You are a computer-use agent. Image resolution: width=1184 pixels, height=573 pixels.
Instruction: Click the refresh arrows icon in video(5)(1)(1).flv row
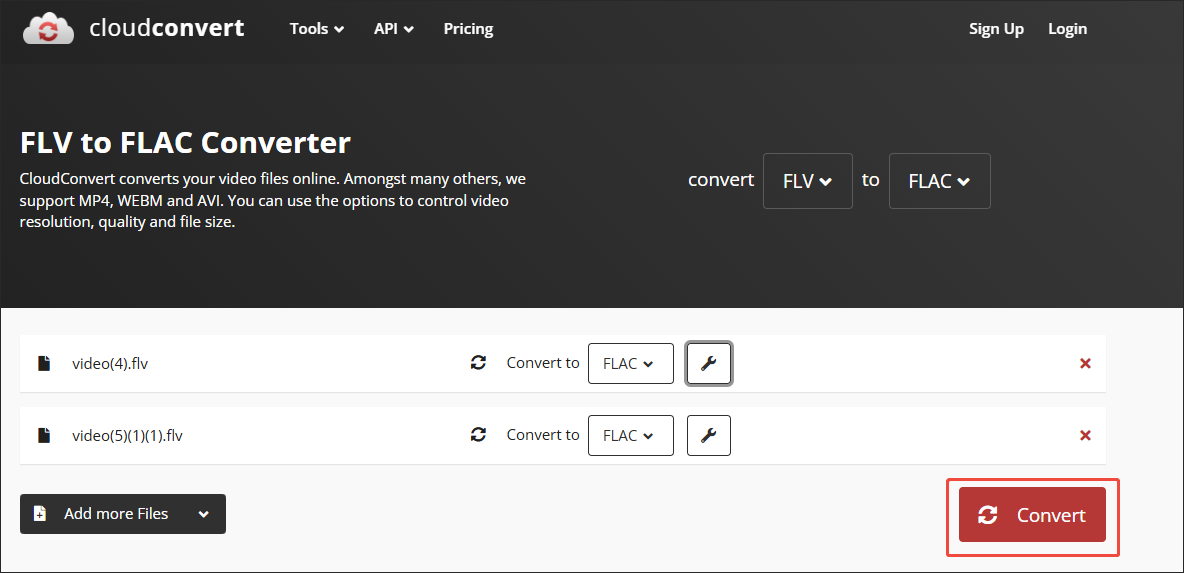coord(478,435)
